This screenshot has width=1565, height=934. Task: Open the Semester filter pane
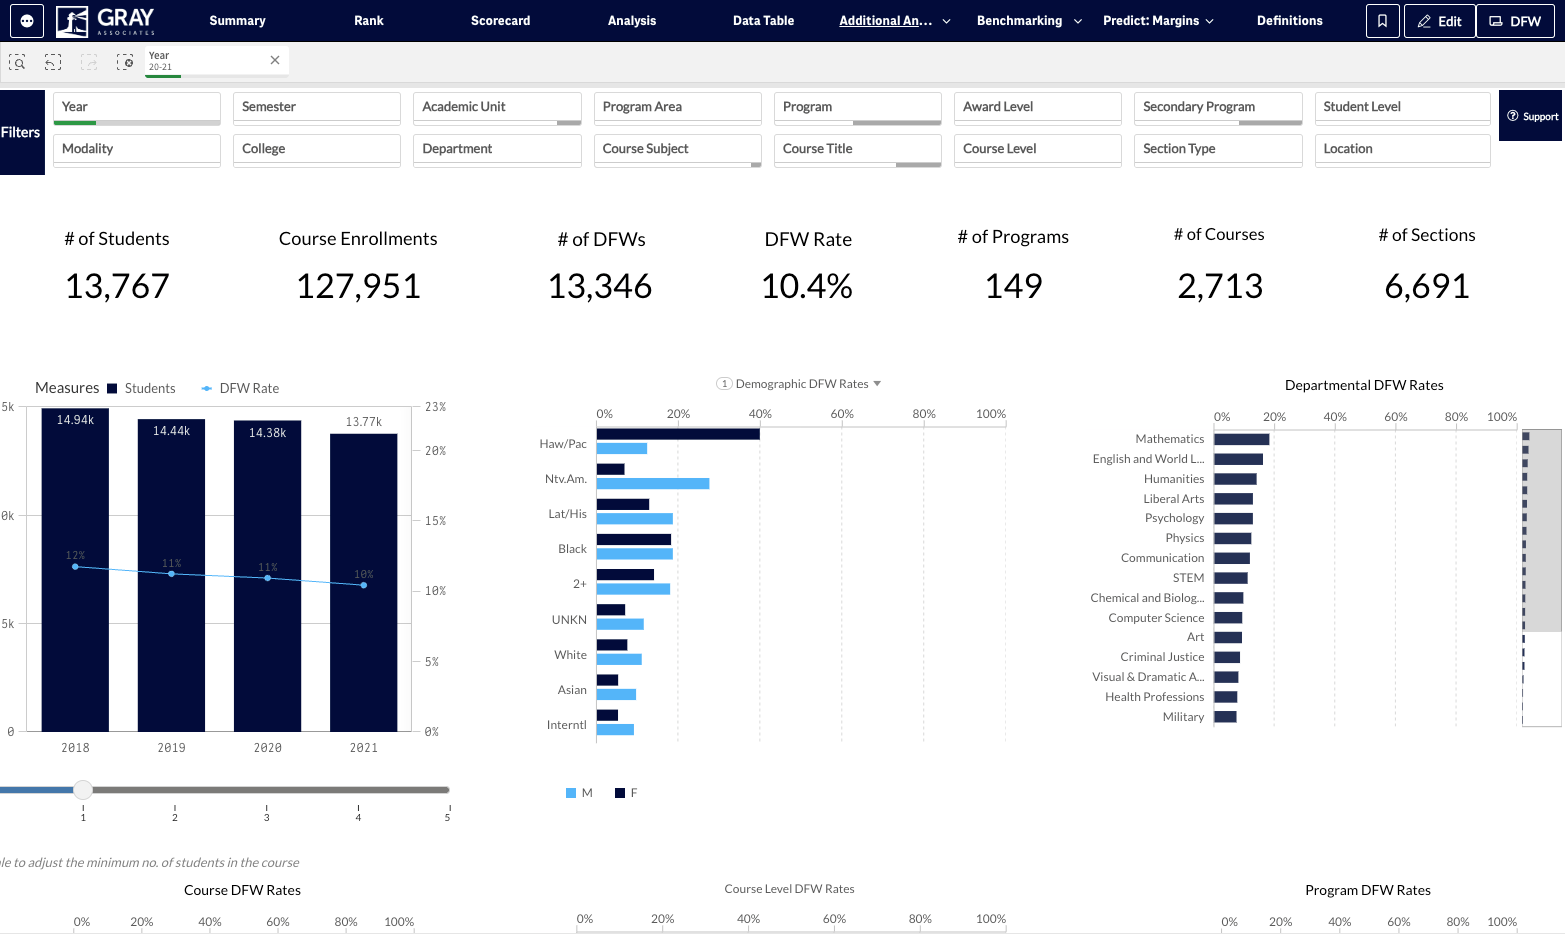[317, 108]
